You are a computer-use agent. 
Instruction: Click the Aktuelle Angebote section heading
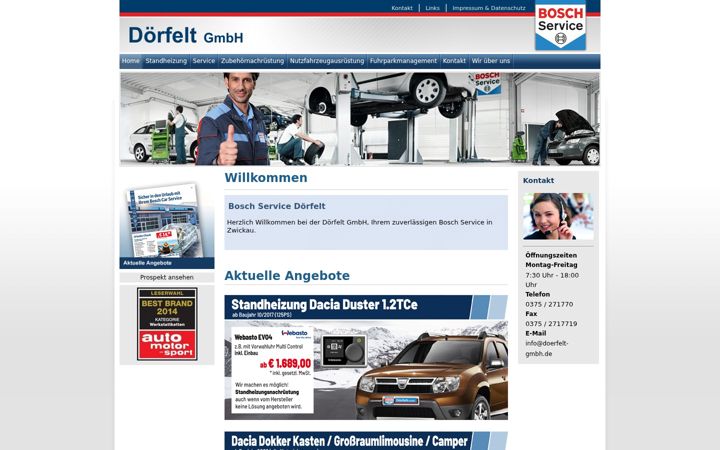pyautogui.click(x=287, y=276)
